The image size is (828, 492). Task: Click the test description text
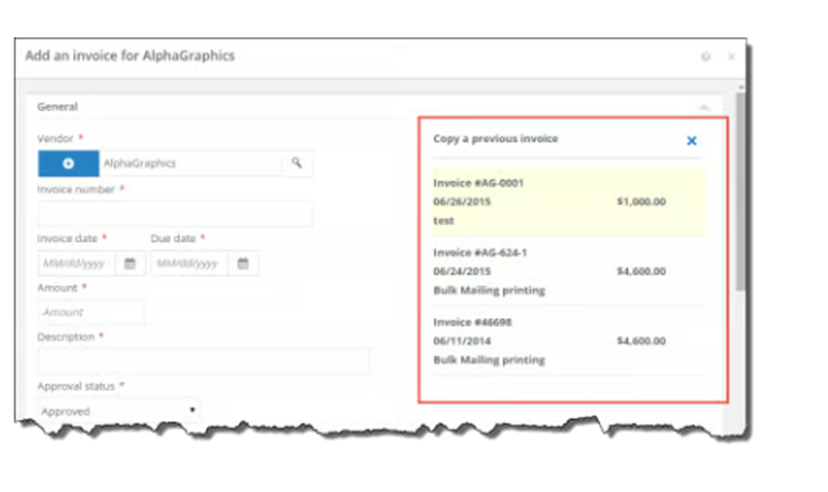444,221
